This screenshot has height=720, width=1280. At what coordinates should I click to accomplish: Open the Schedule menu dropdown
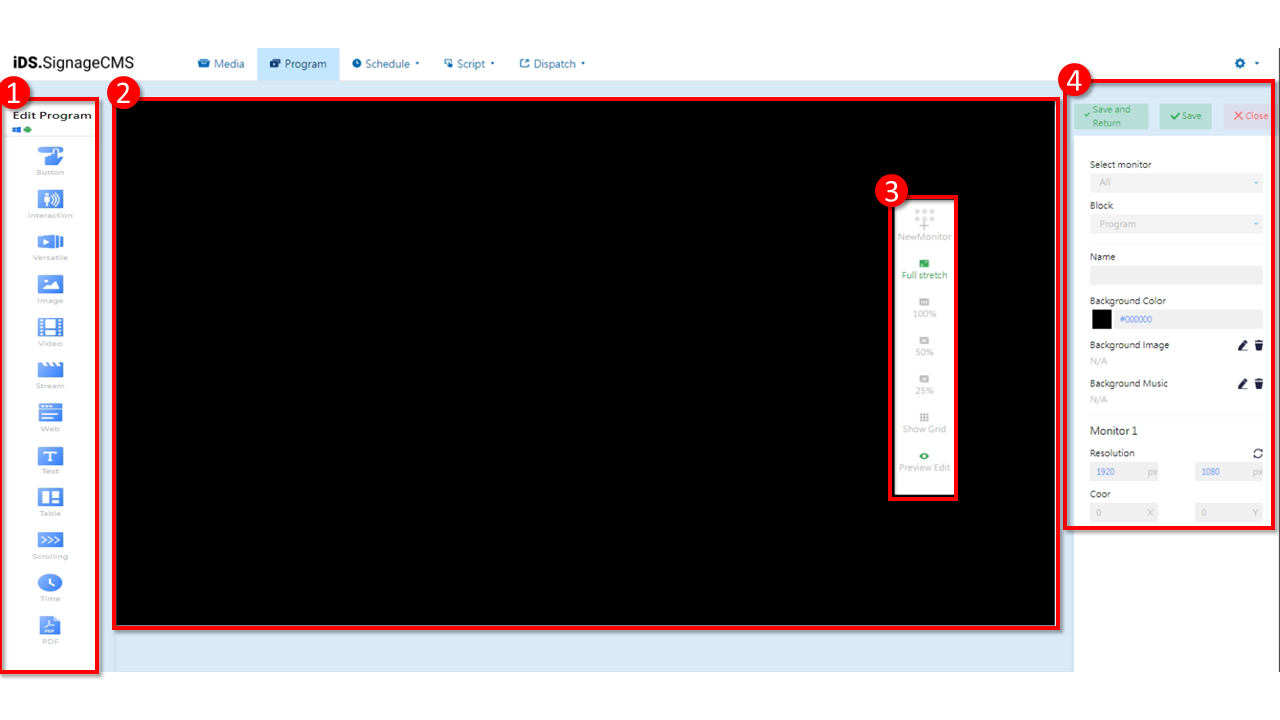tap(385, 64)
